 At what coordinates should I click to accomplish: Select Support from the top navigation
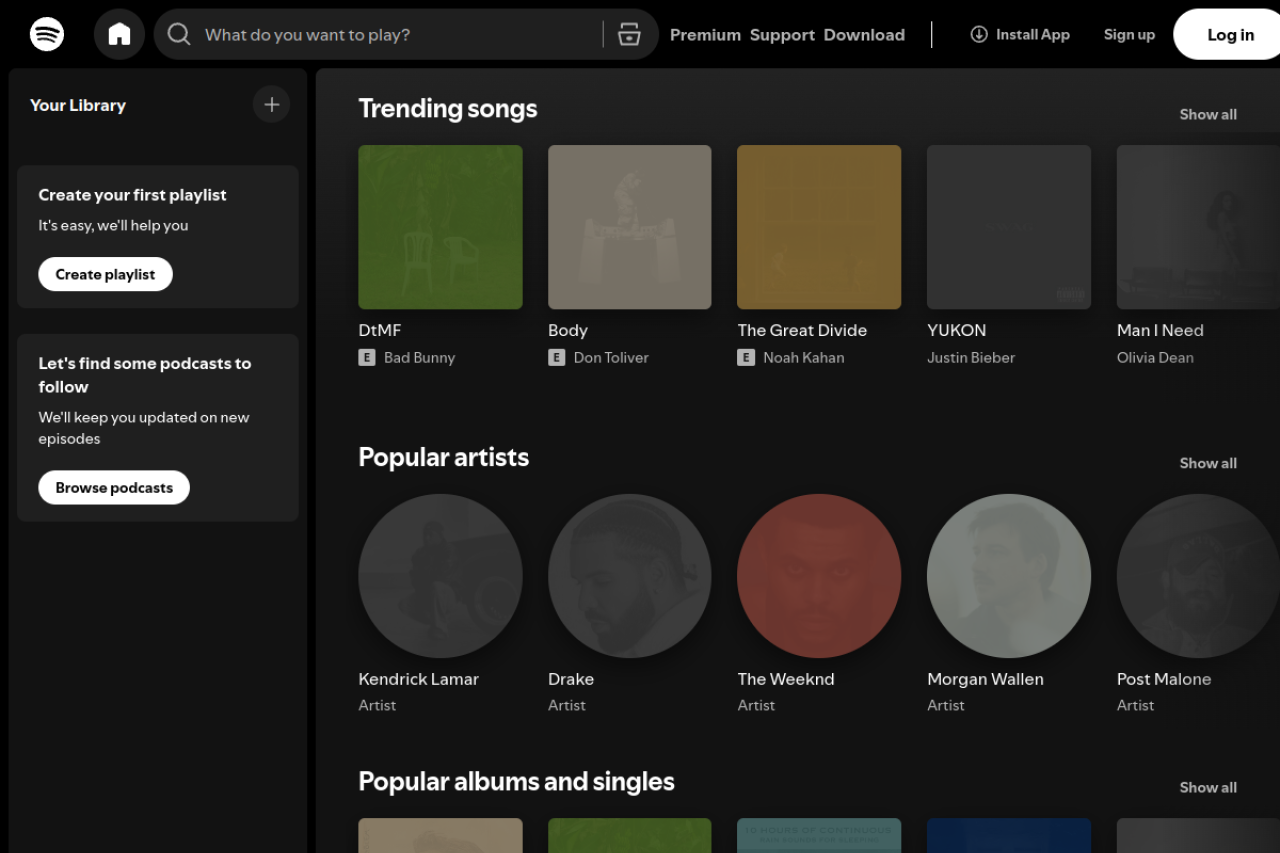pos(782,34)
